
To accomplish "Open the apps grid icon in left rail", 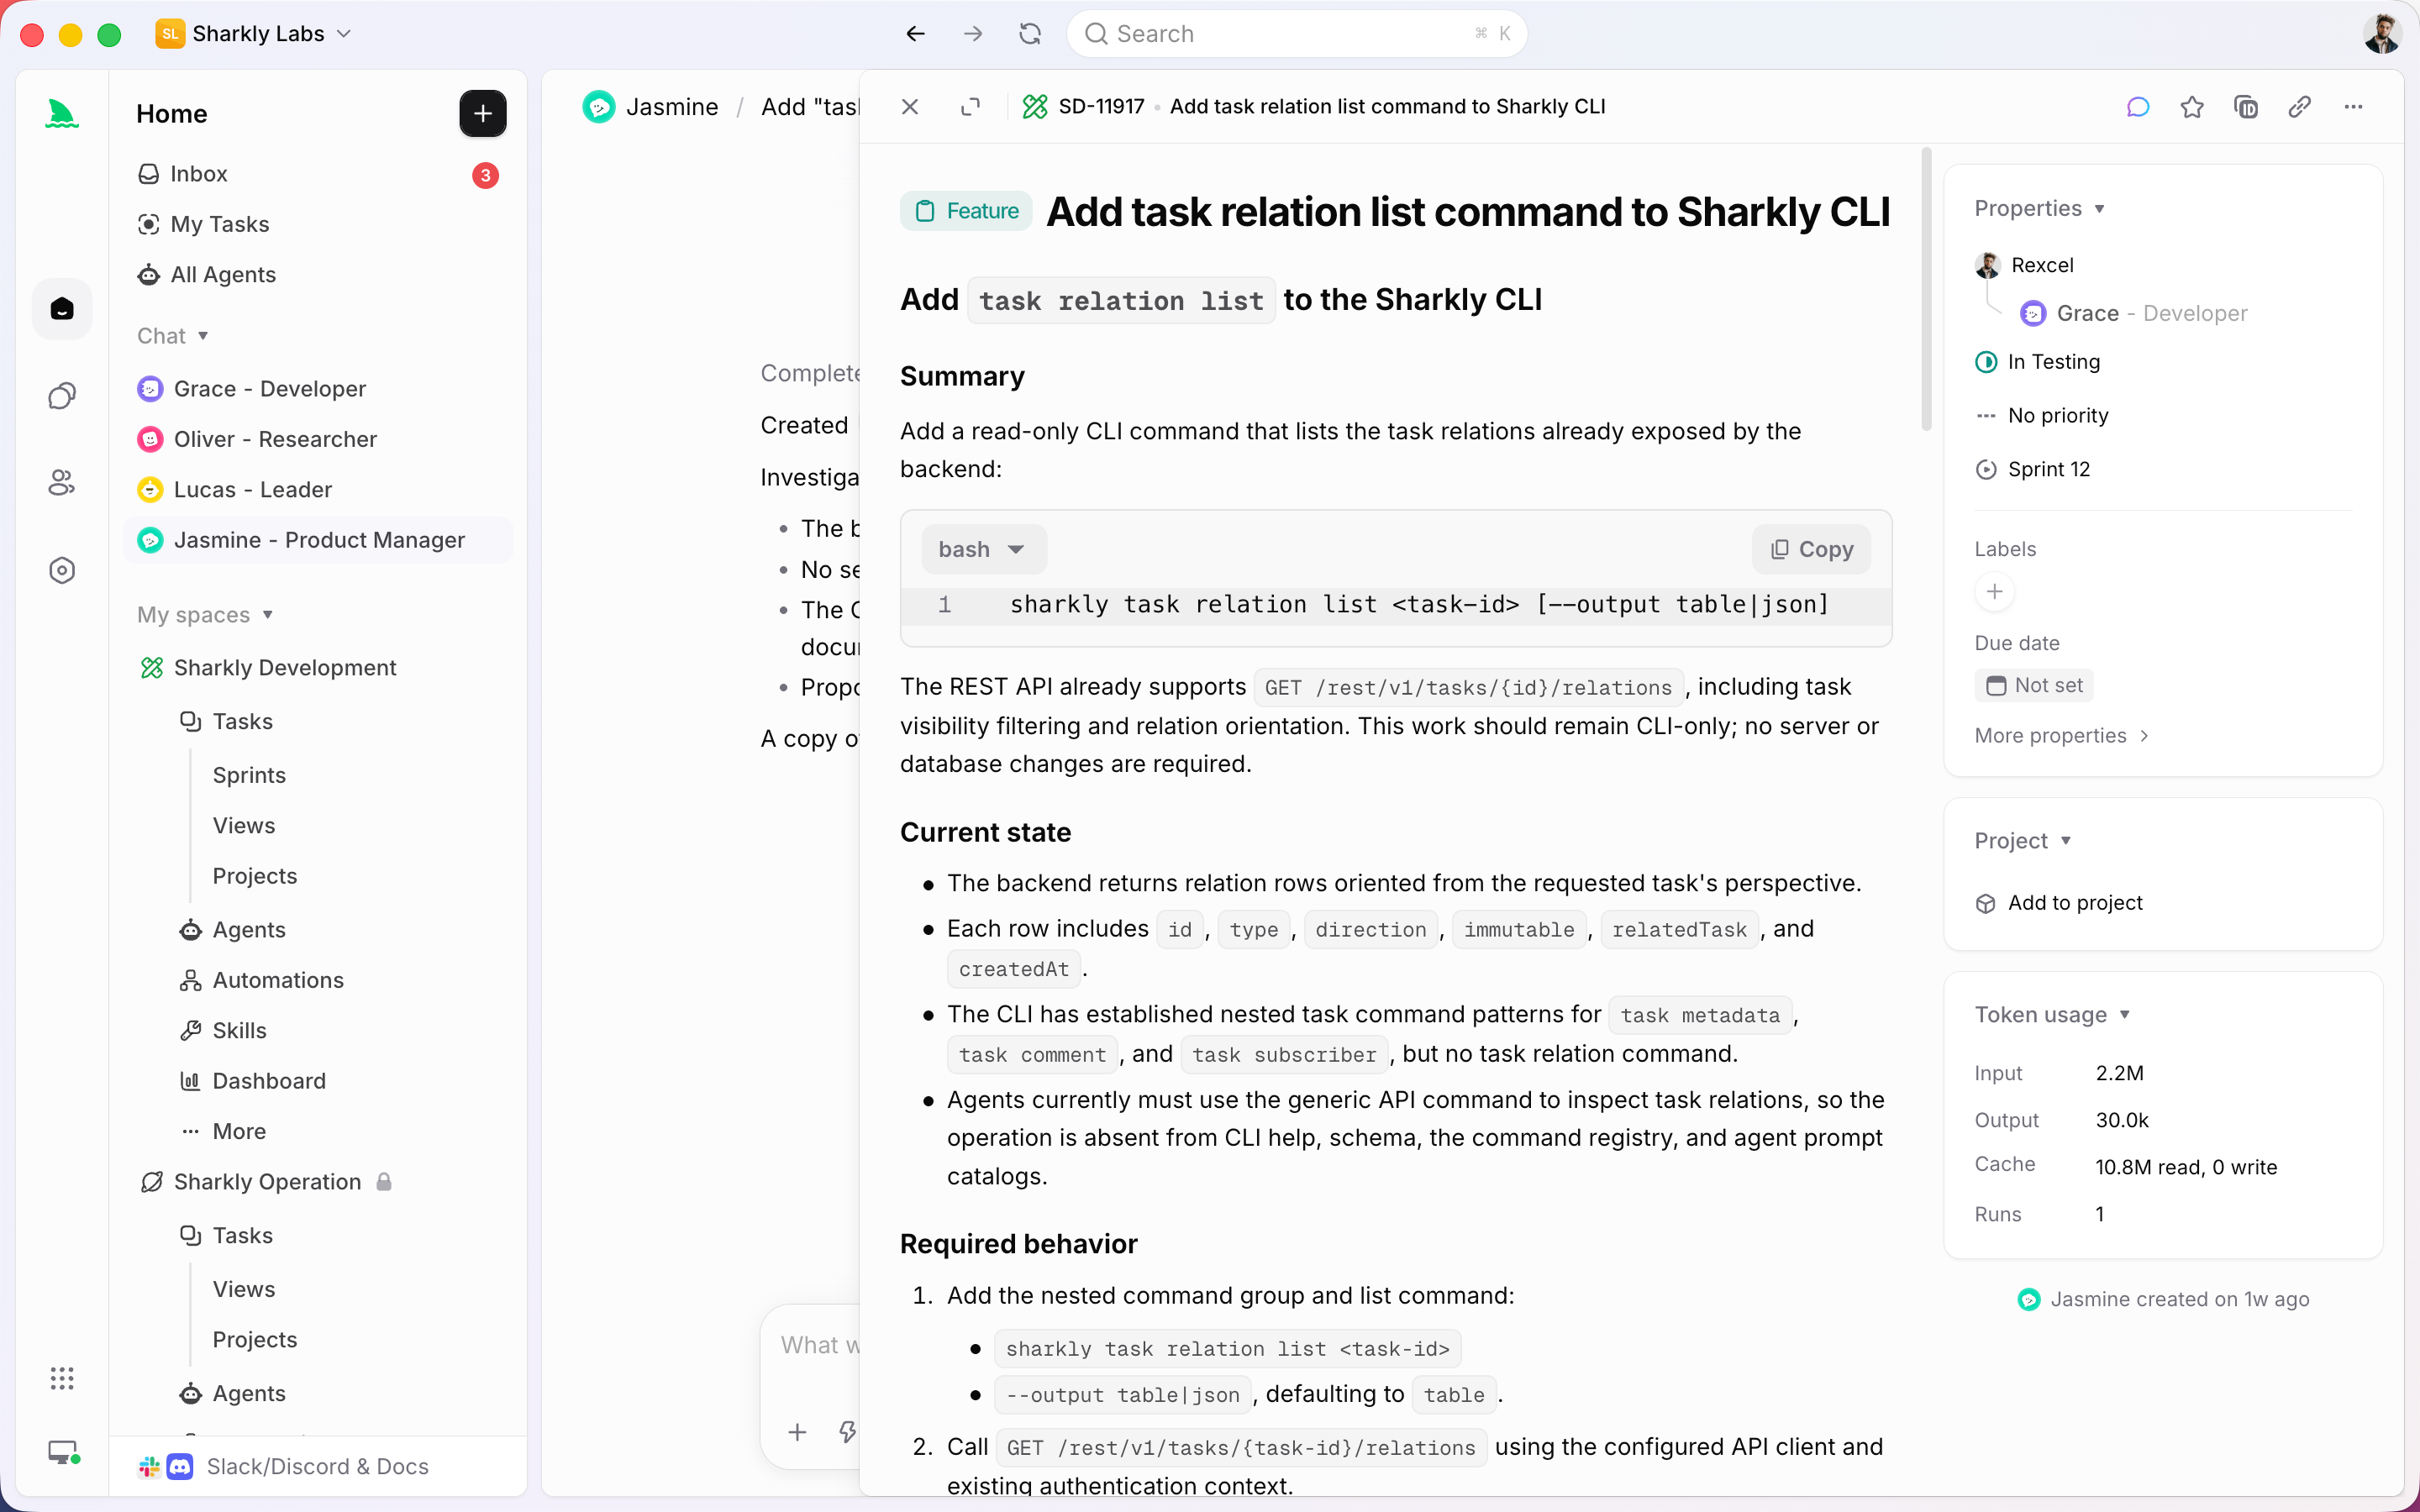I will point(62,1378).
